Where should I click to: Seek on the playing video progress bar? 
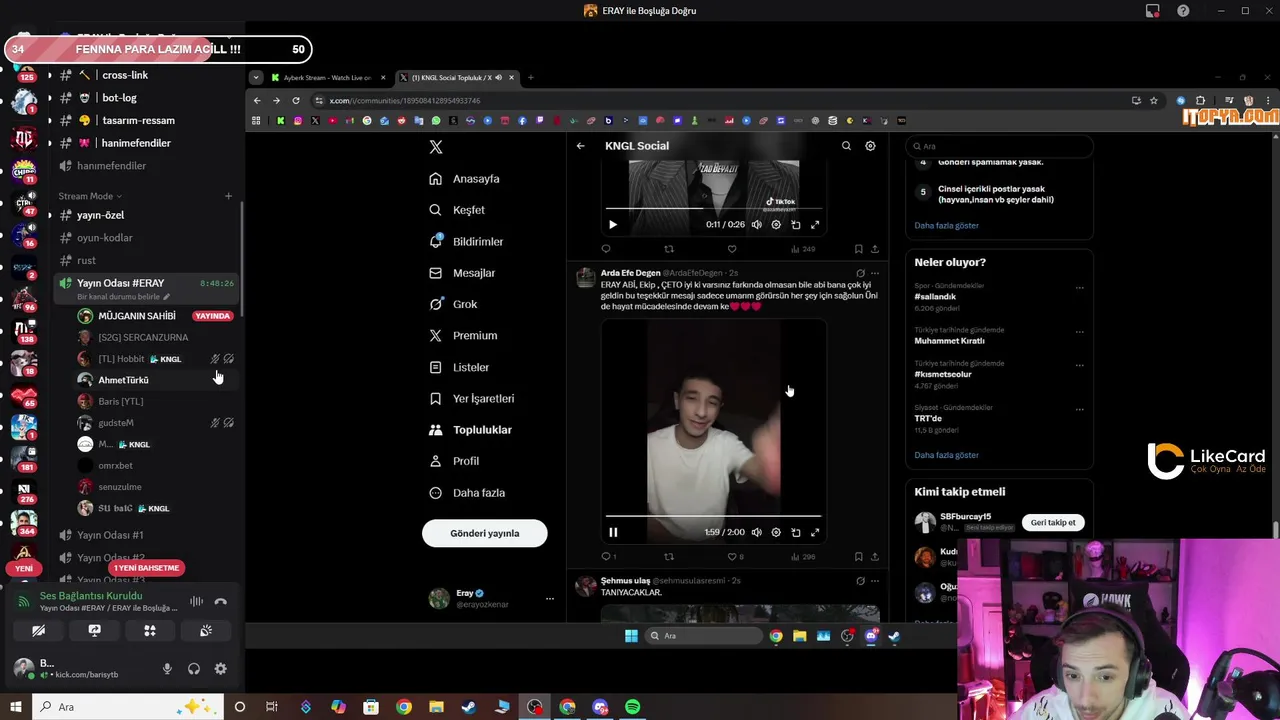[714, 516]
